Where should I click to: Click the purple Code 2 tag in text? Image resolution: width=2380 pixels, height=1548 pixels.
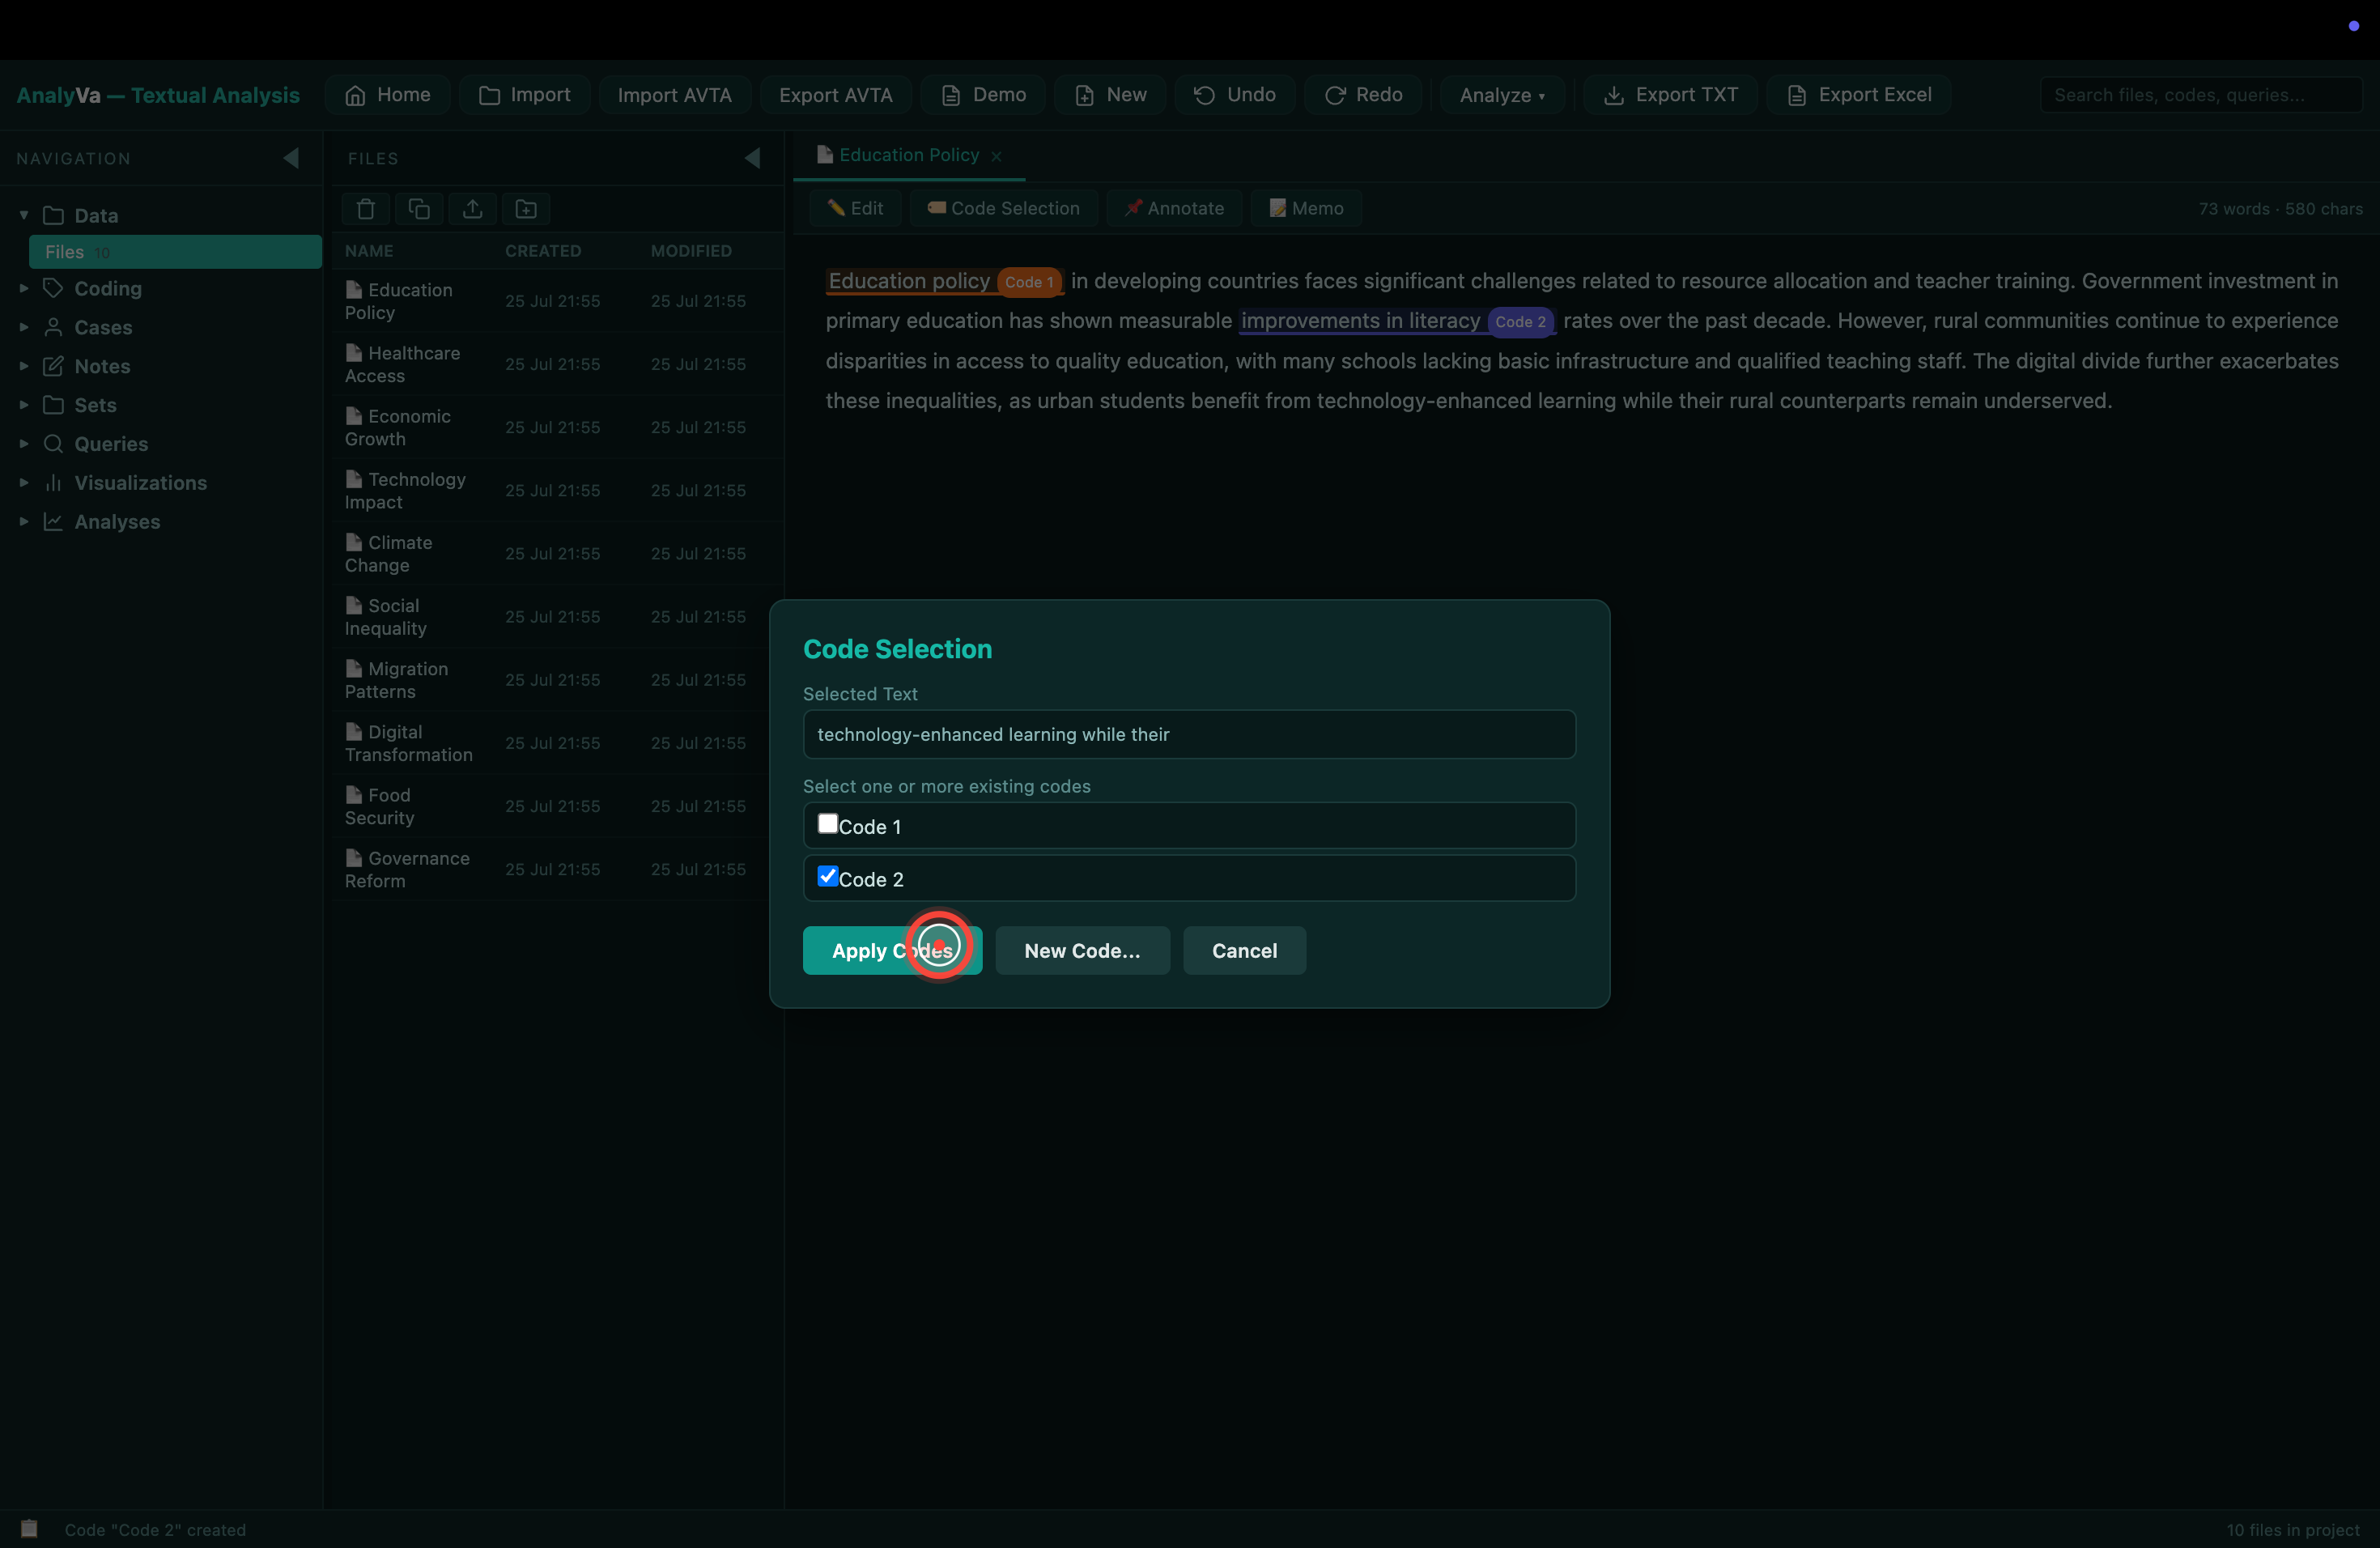point(1520,322)
